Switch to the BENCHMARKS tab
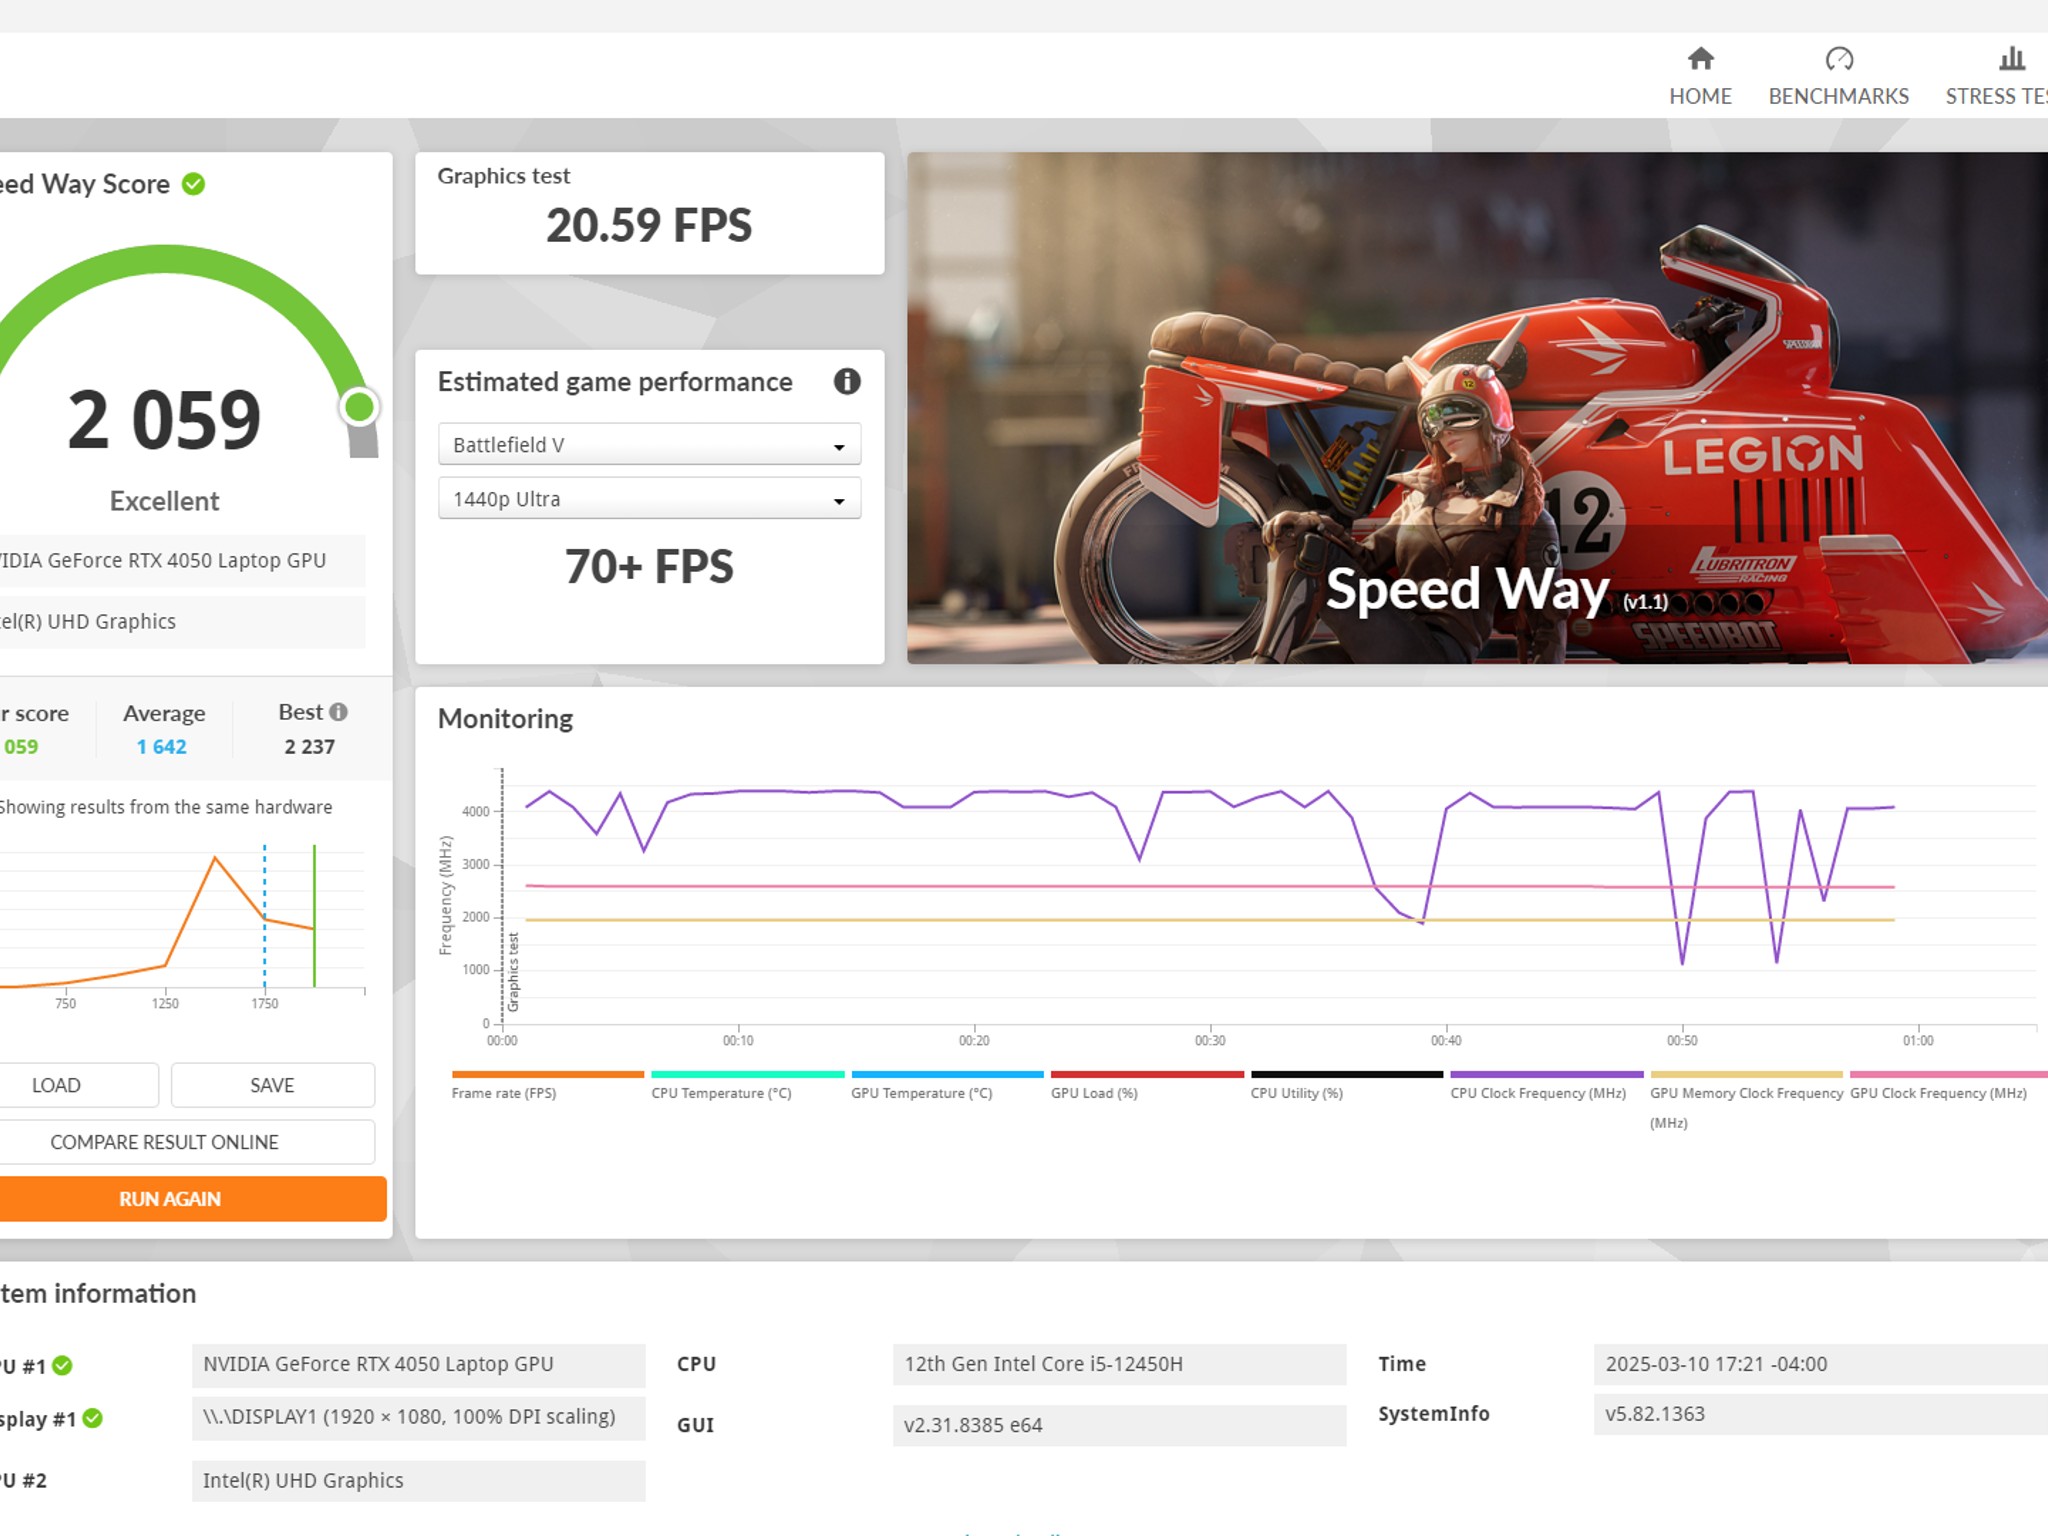The image size is (2048, 1536). (1838, 96)
